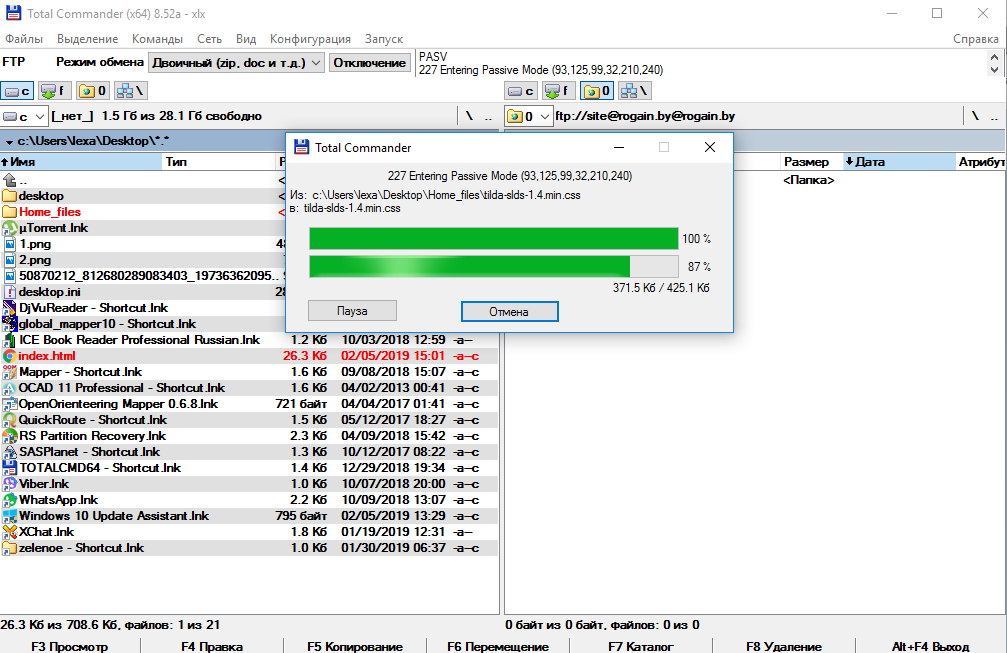Select left panel drive c button

[x=17, y=91]
